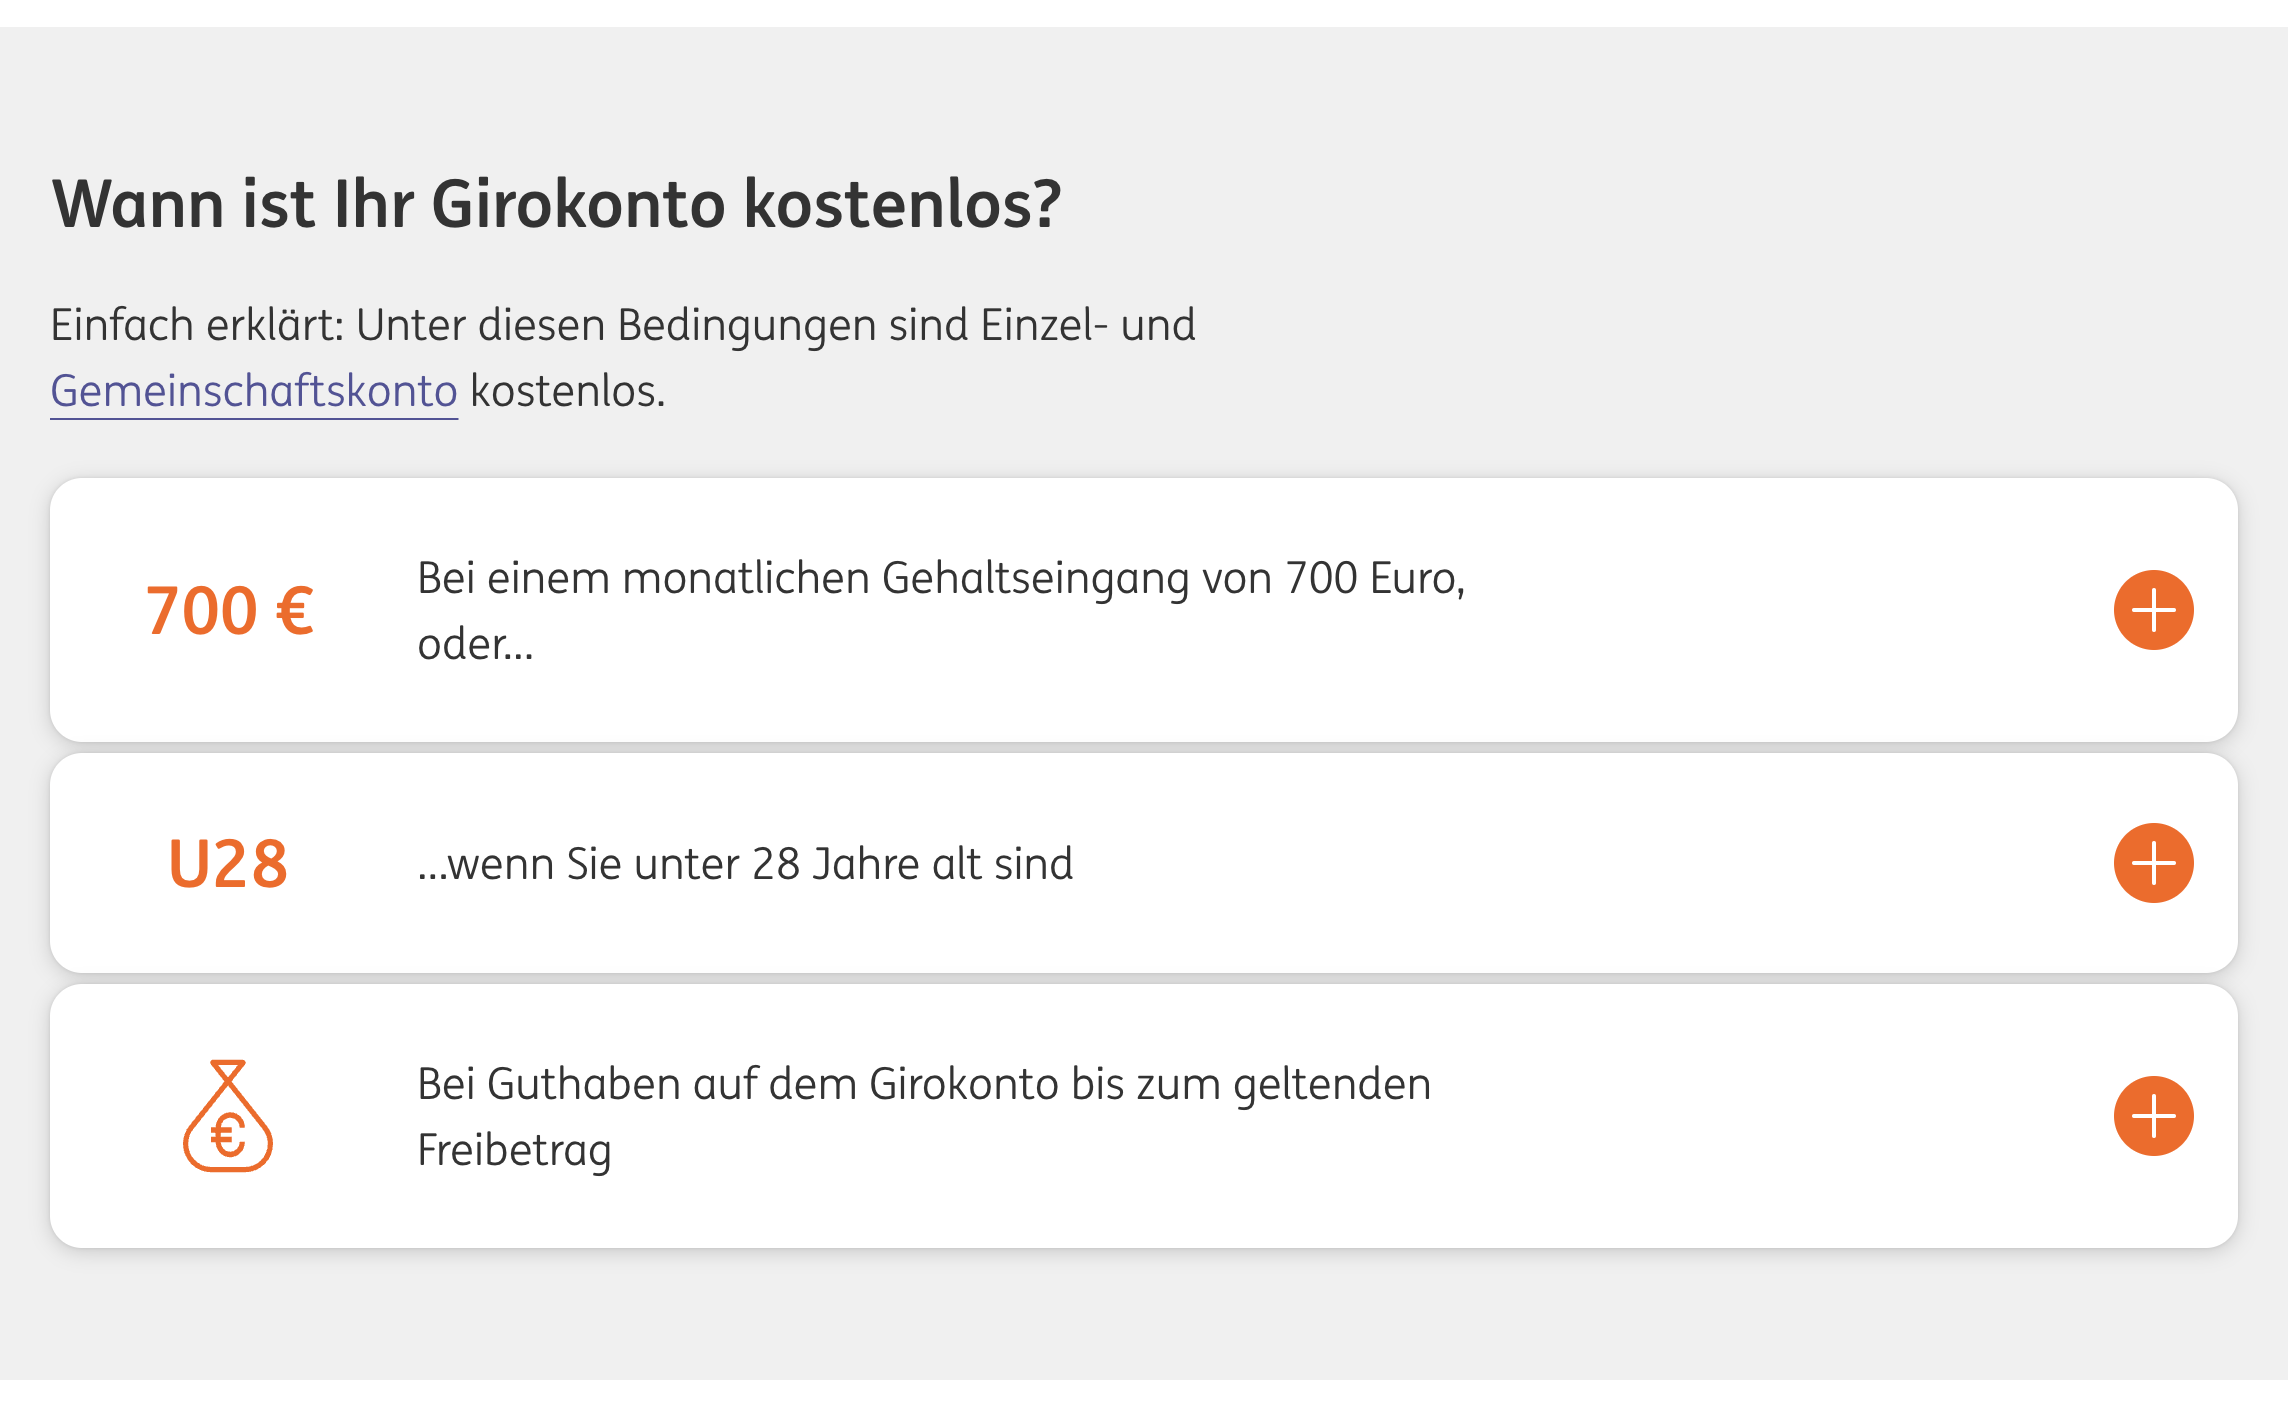Click '700 Euro,' in the first card text
The width and height of the screenshot is (2288, 1408).
[x=1375, y=579]
